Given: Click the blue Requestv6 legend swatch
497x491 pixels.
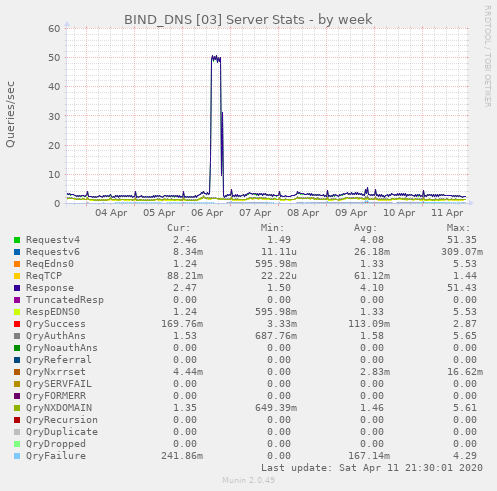Looking at the screenshot, I should click(x=17, y=252).
